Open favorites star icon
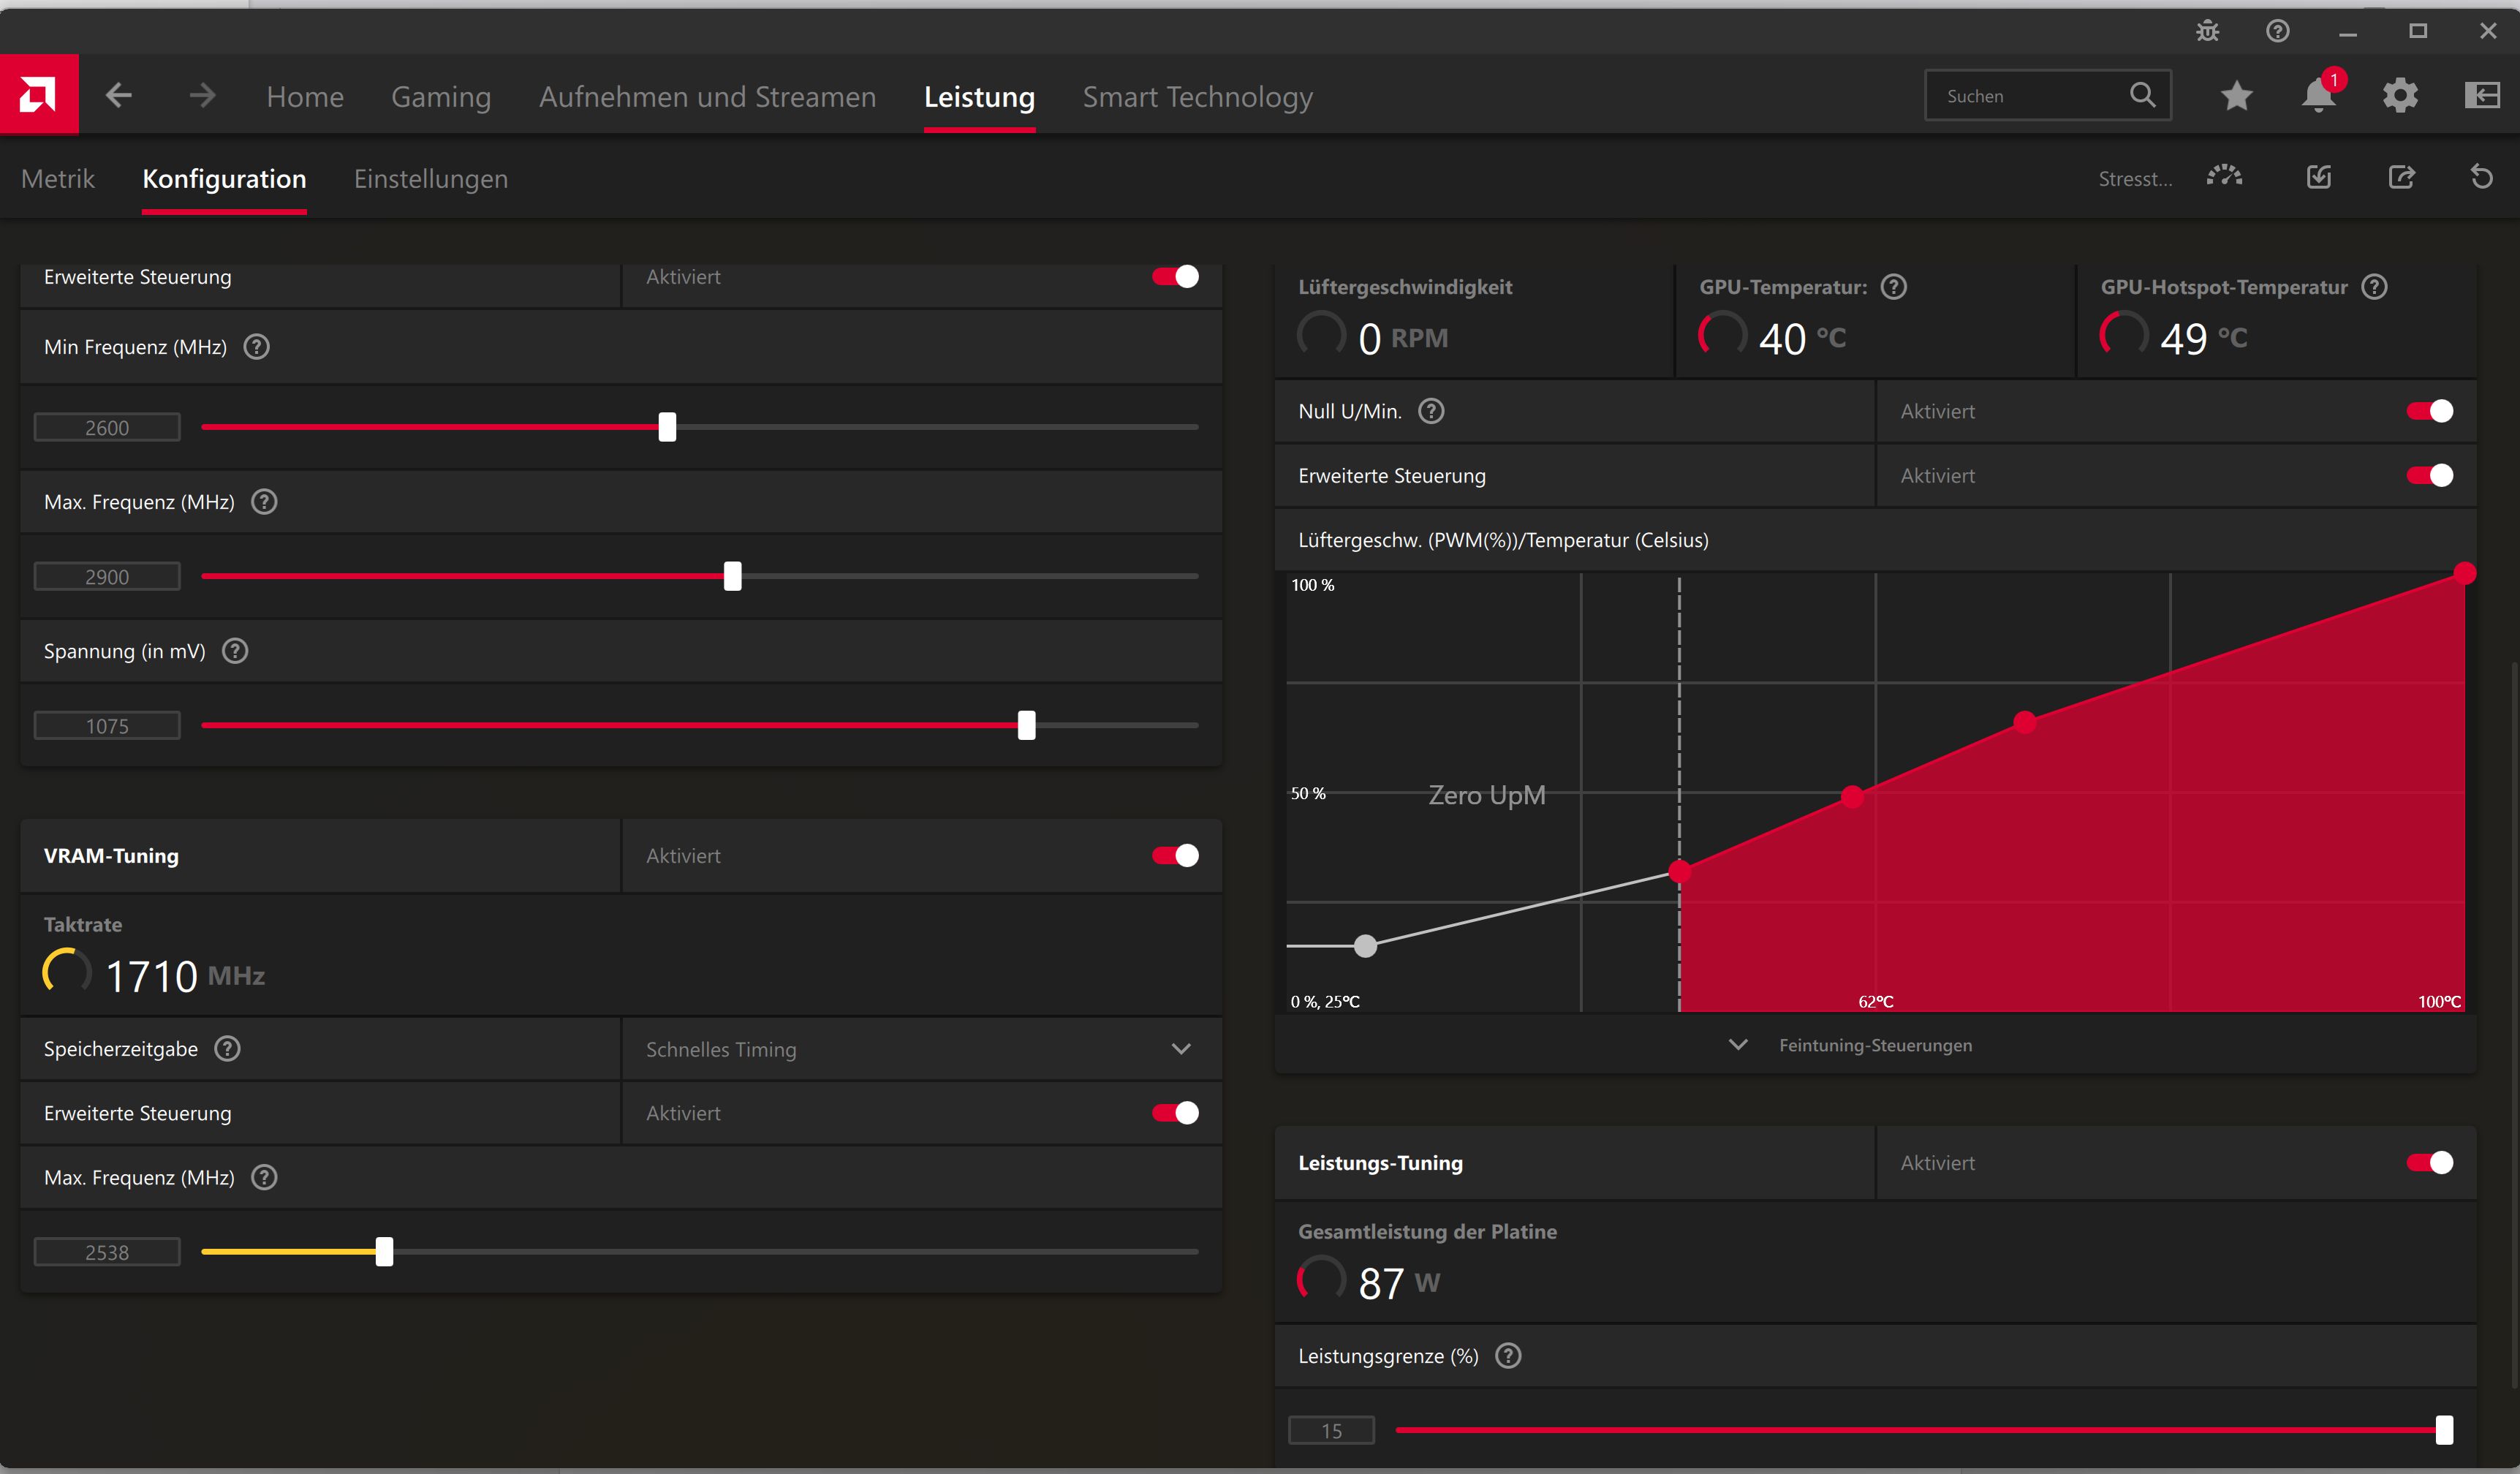2520x1474 pixels. point(2237,96)
